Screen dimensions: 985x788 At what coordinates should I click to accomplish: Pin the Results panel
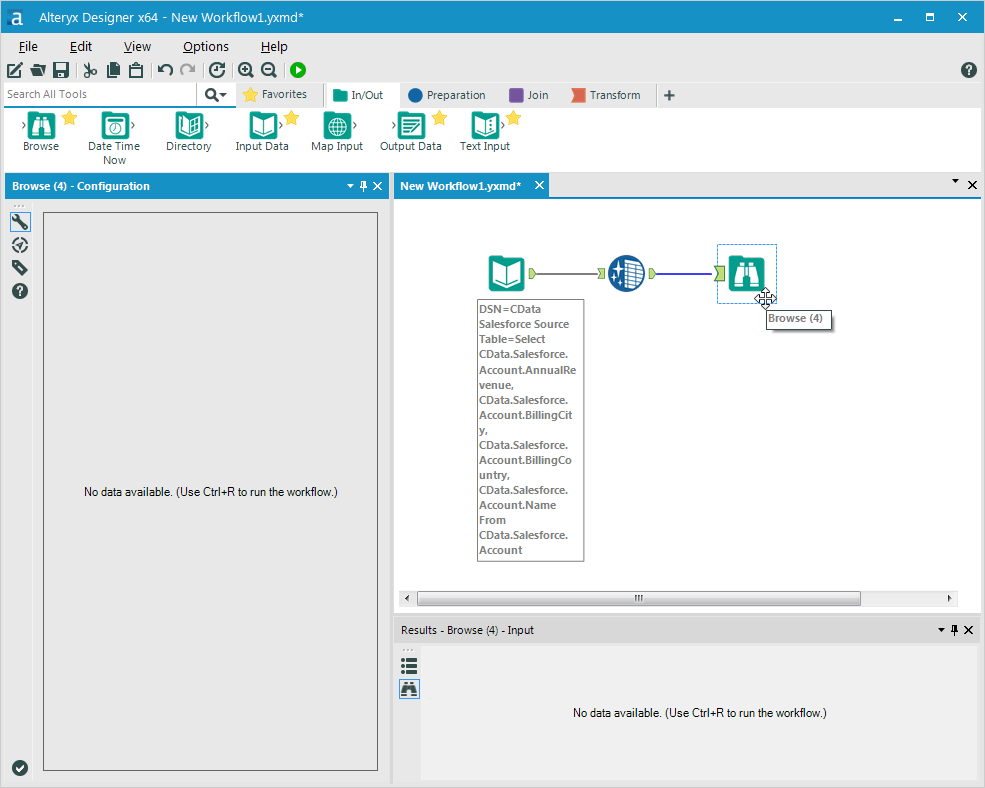(954, 630)
